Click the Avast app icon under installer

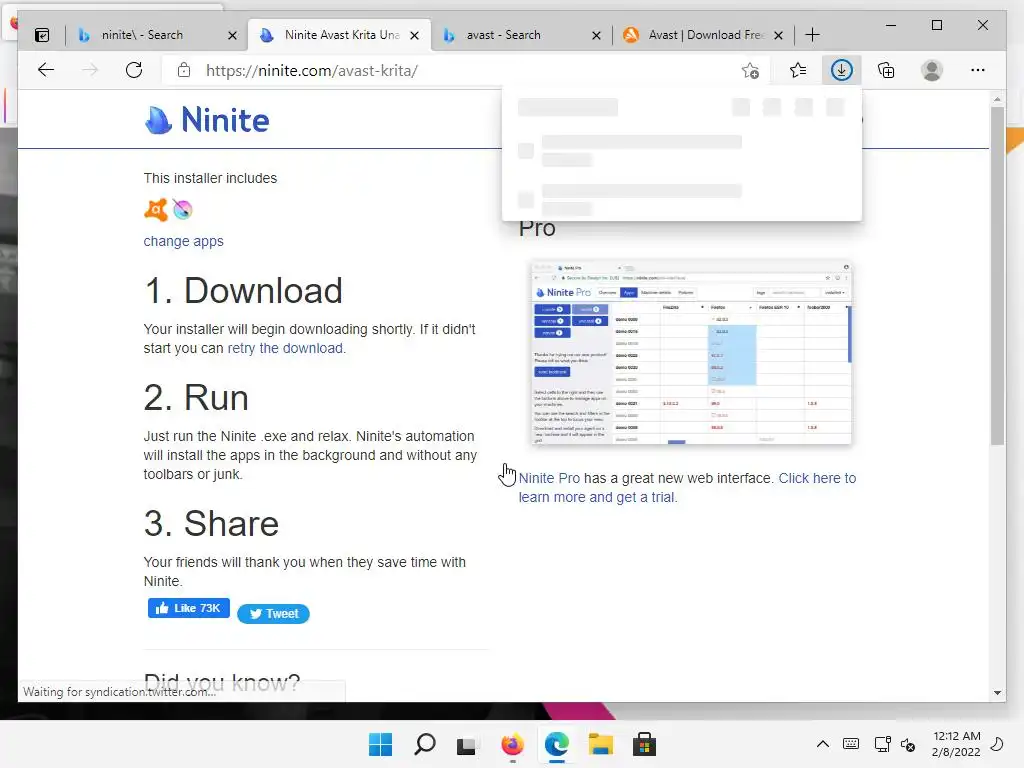click(x=156, y=210)
